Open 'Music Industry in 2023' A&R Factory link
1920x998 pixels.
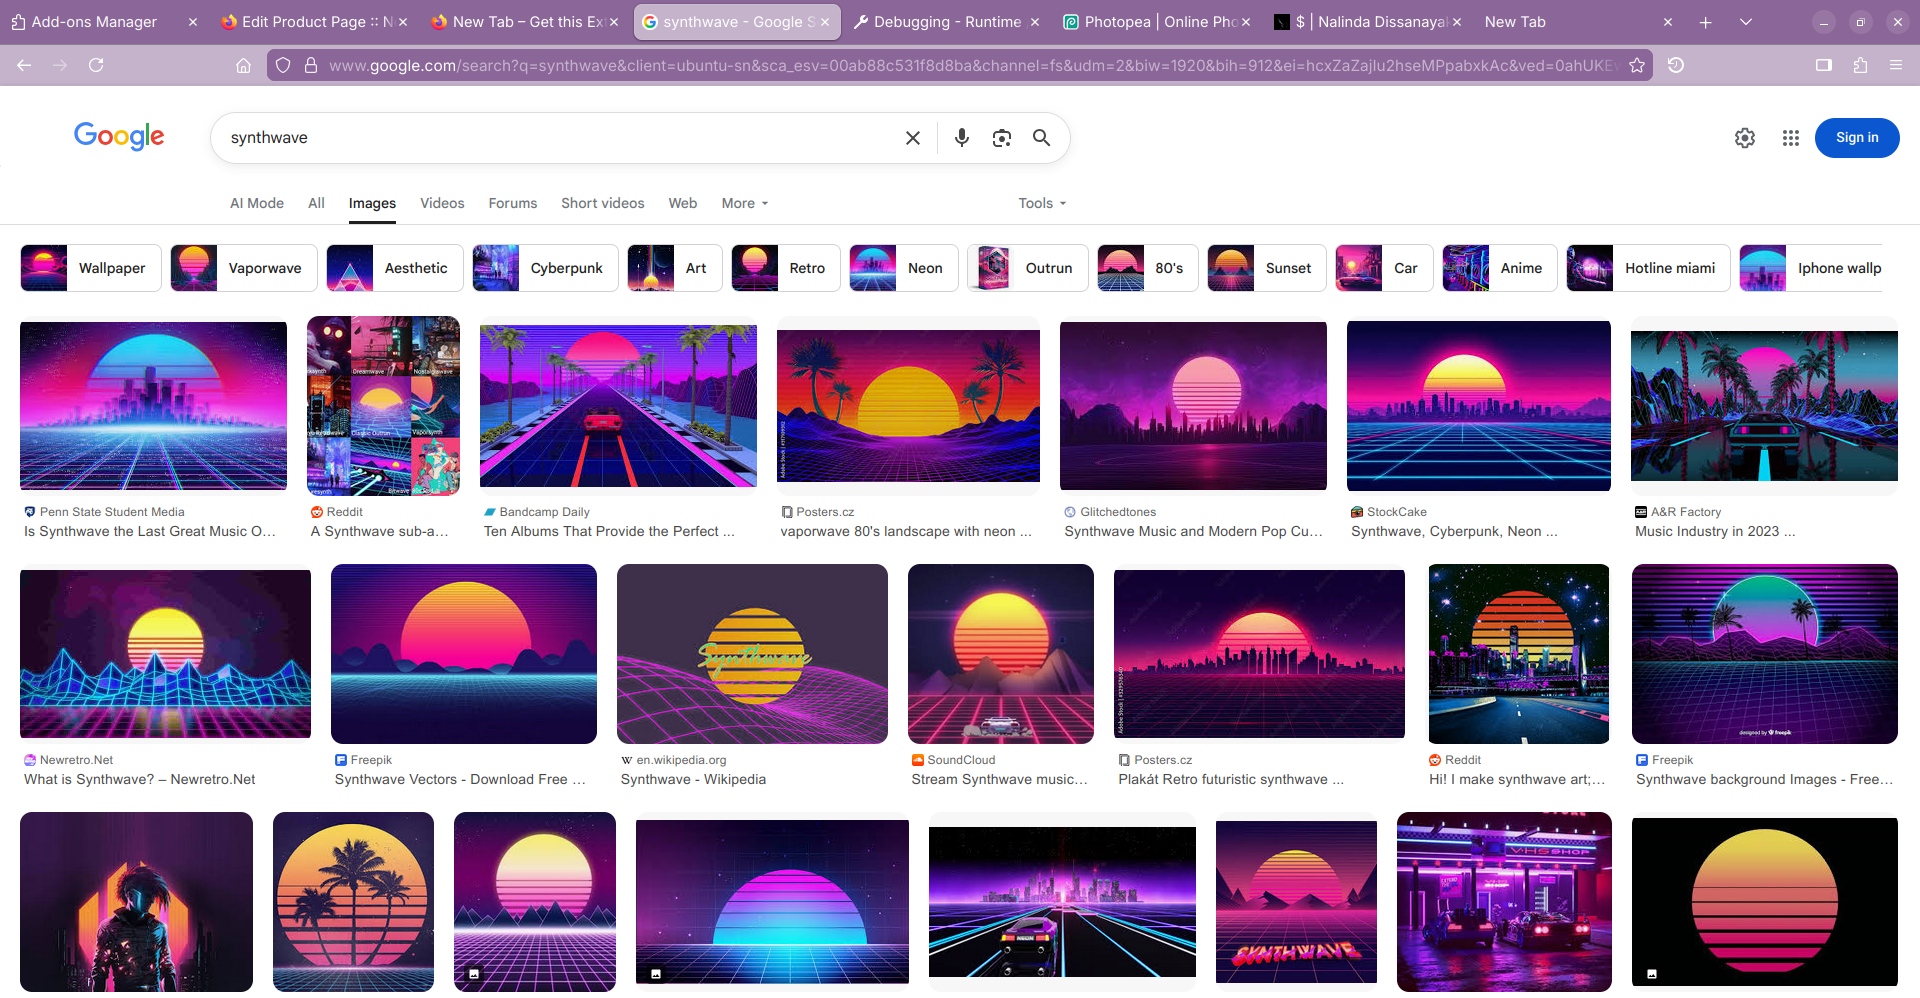point(1714,531)
